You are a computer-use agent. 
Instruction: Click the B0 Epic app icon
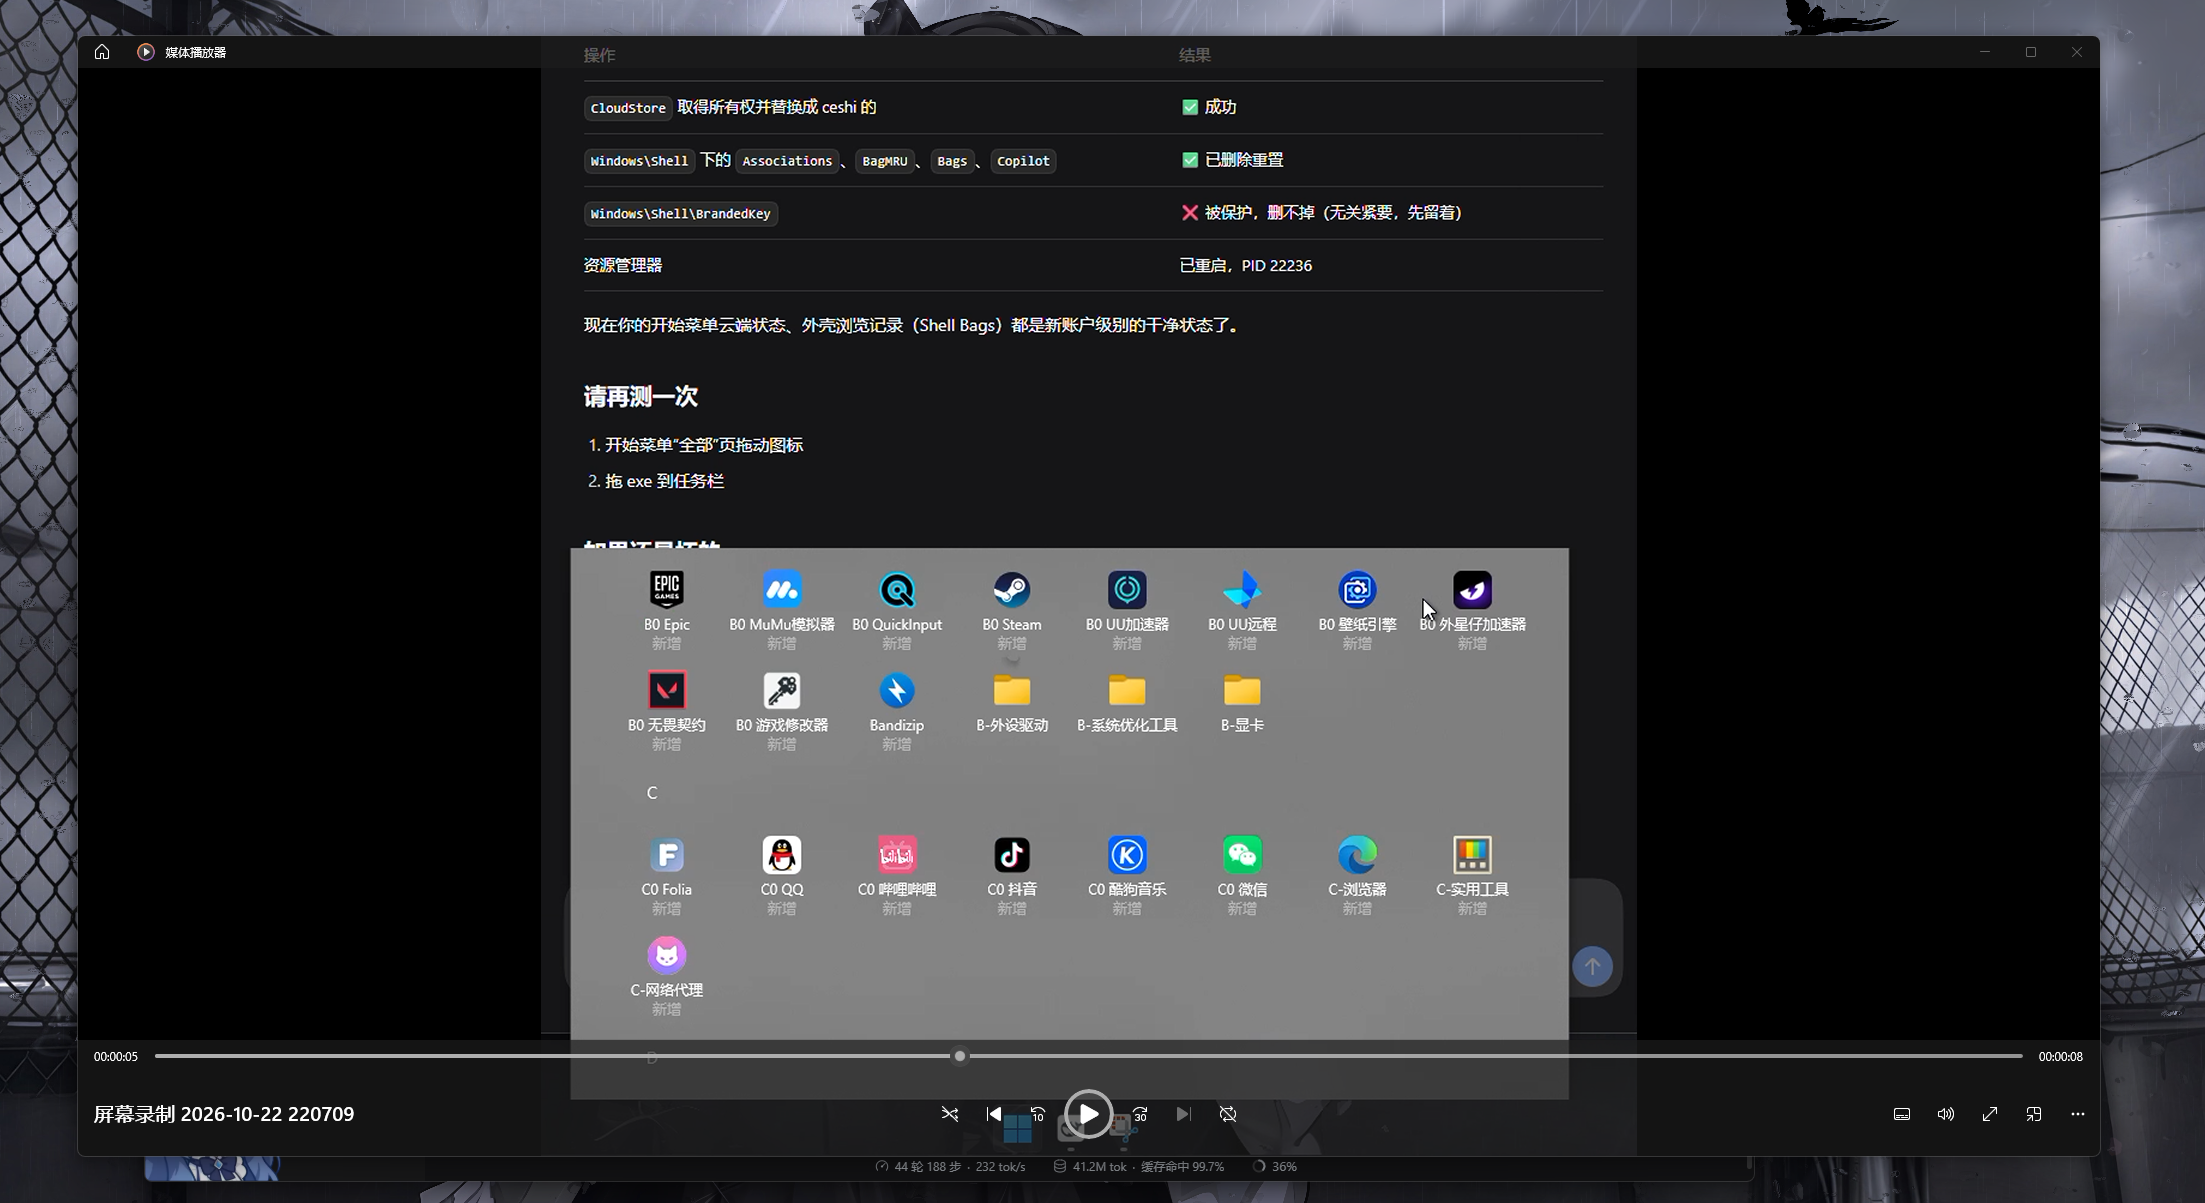pos(667,590)
